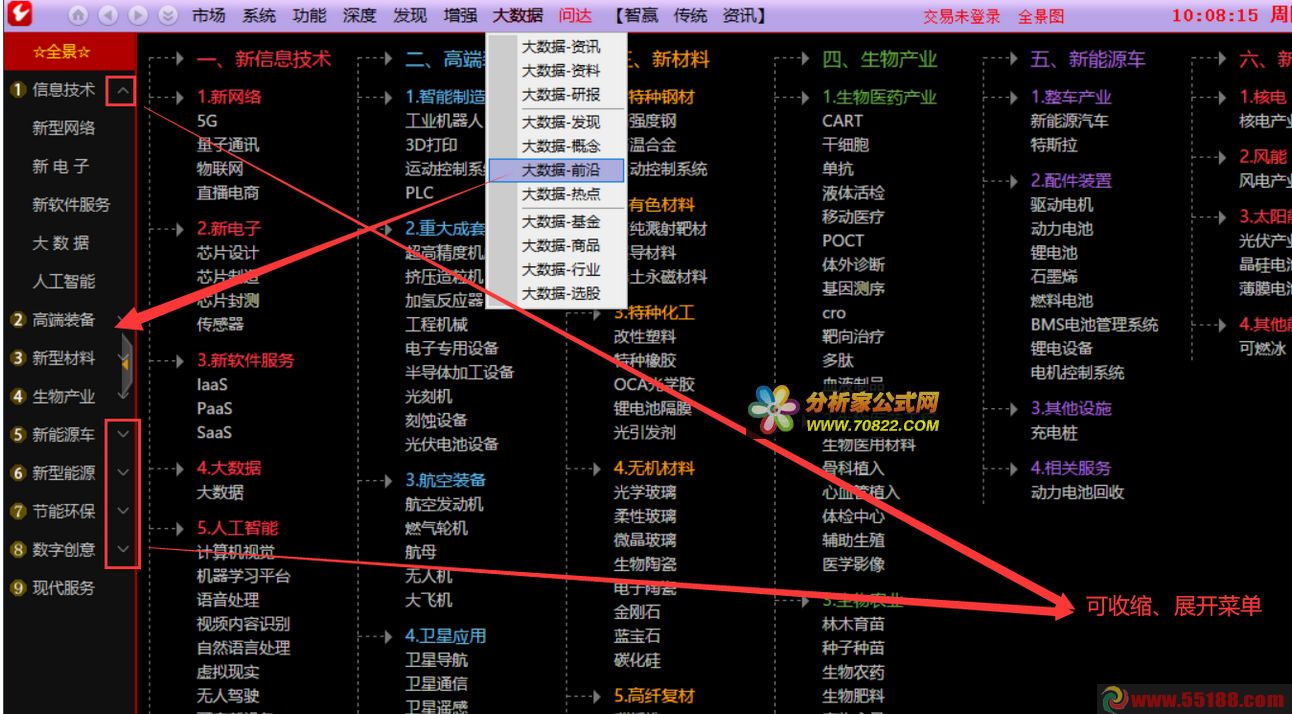Select 生物产业 in the sidebar
The height and width of the screenshot is (714, 1292).
click(x=64, y=396)
